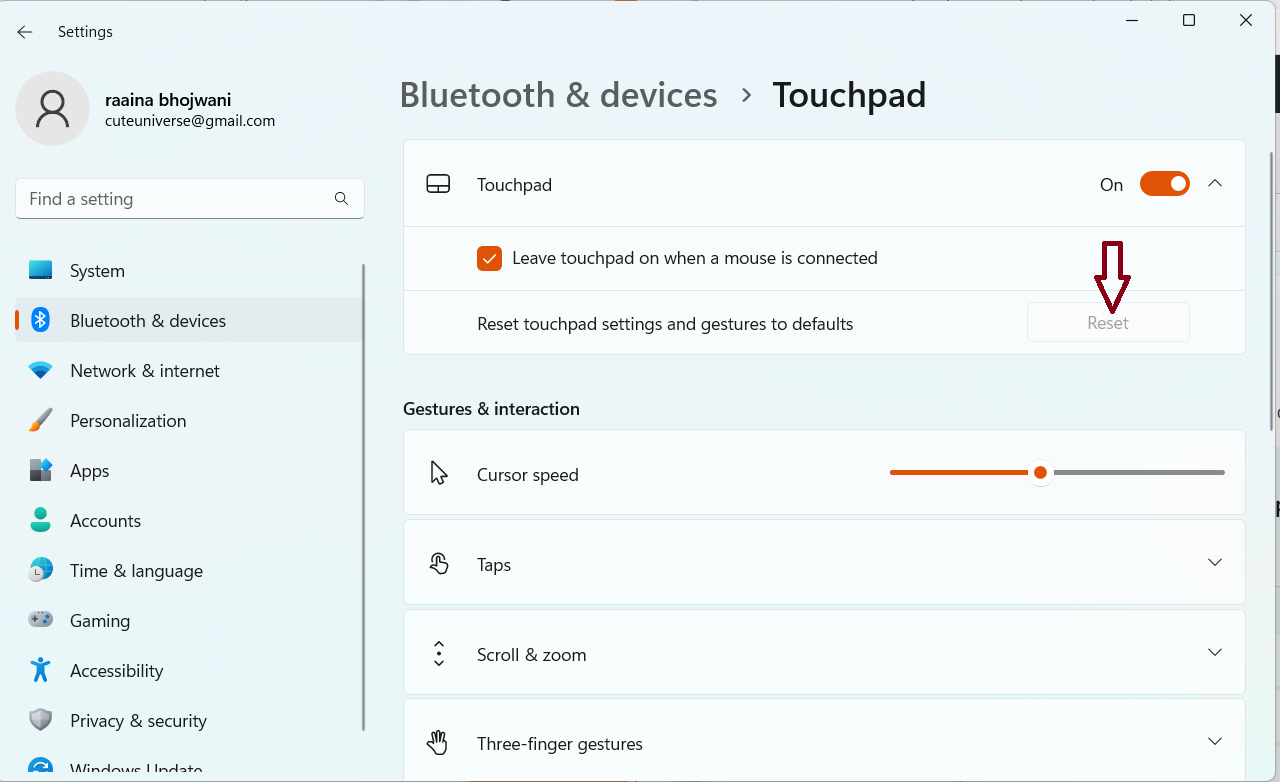Uncheck Leave touchpad on when mouse connected
Viewport: 1280px width, 782px height.
(x=489, y=259)
